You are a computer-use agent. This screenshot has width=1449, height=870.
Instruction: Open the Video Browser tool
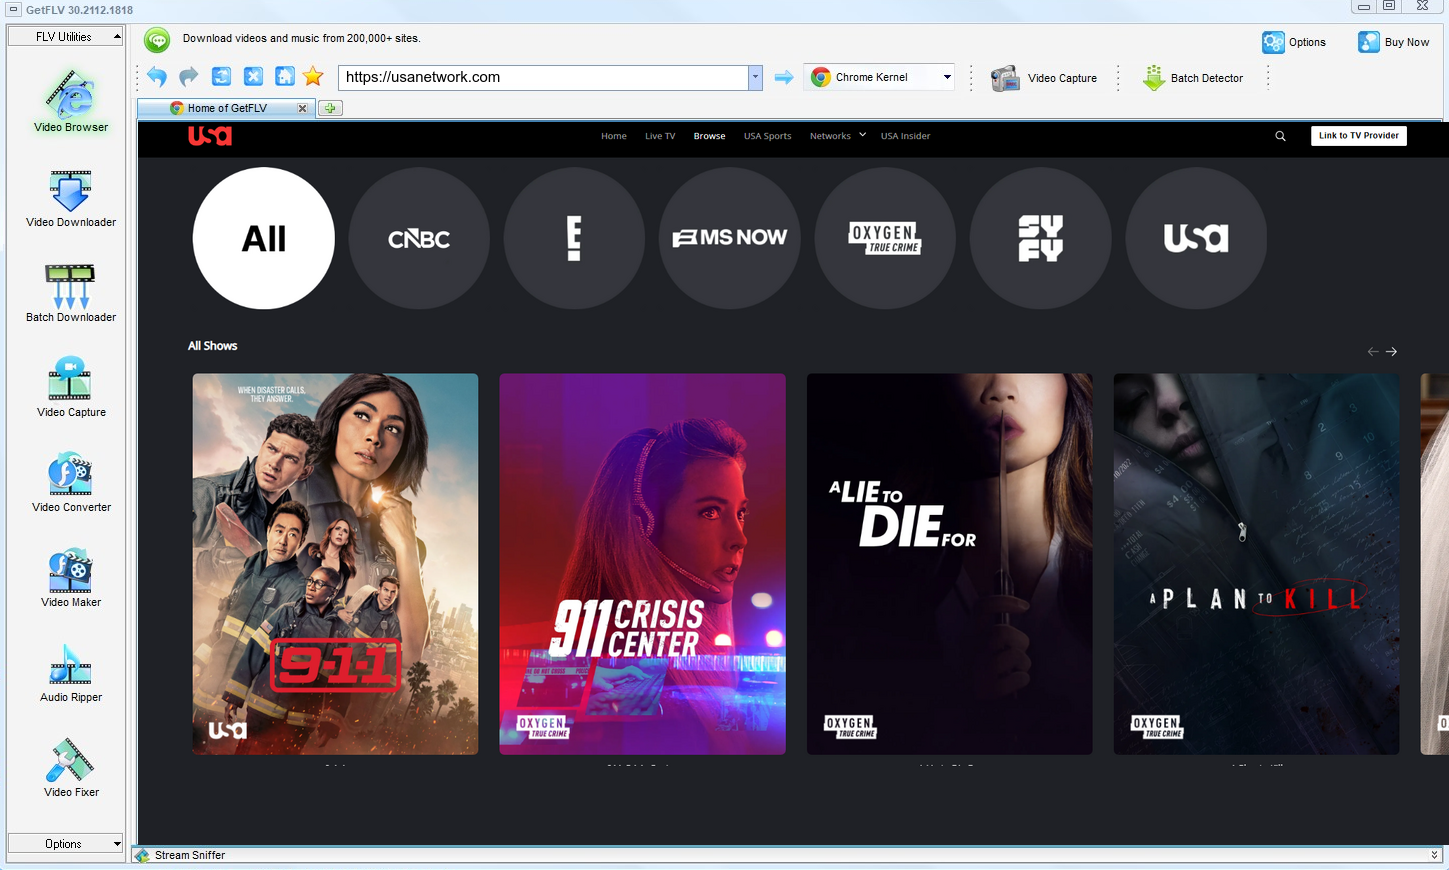click(71, 101)
